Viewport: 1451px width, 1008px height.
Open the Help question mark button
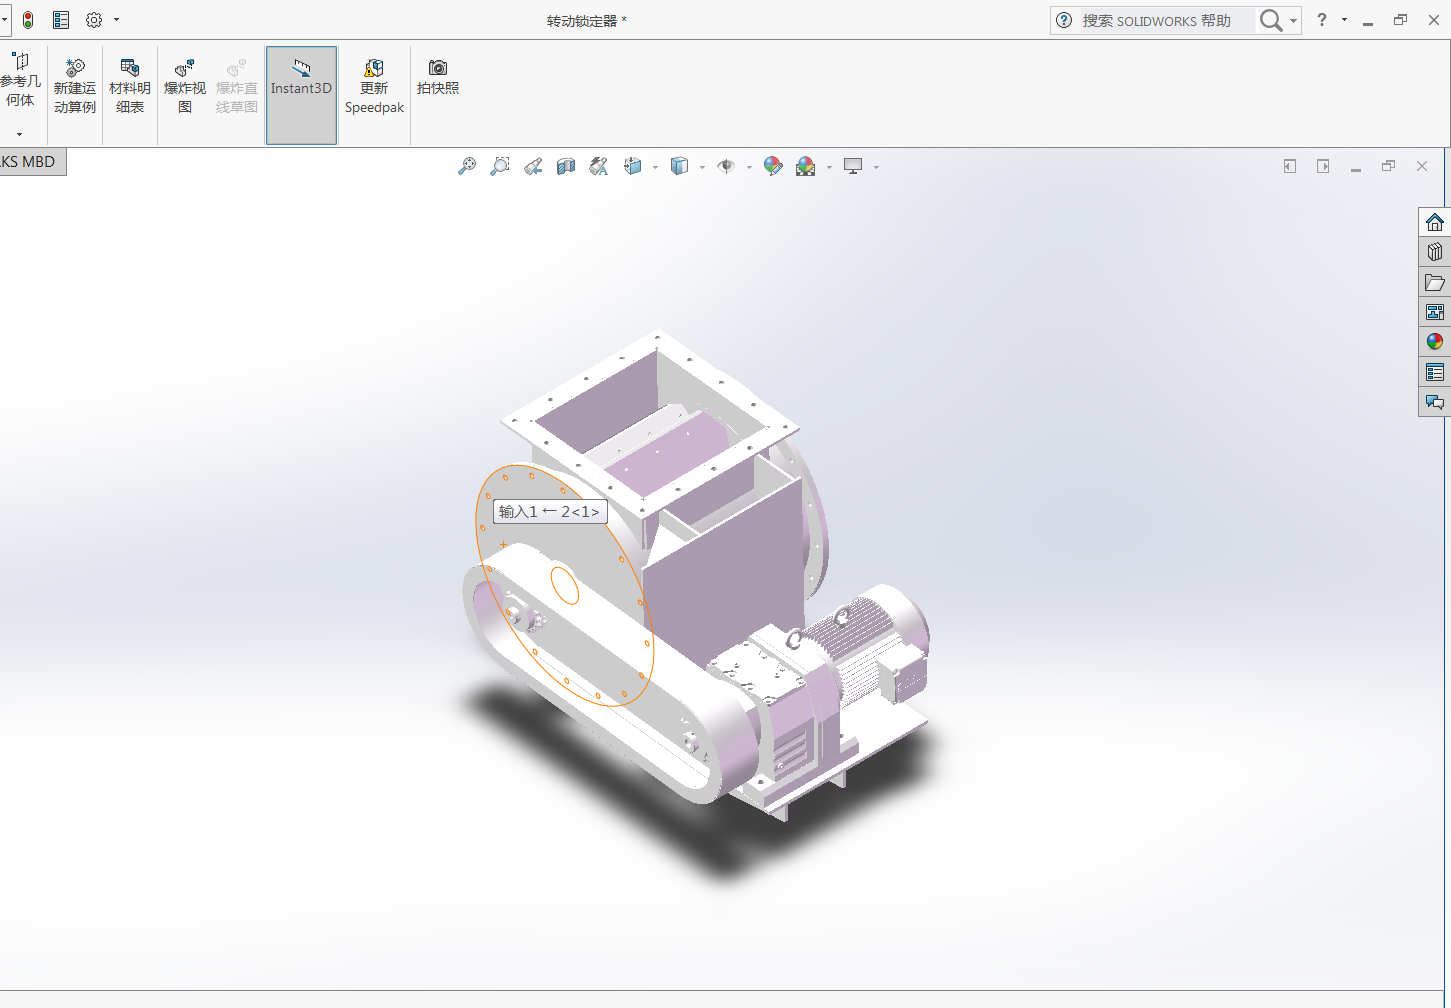1322,20
